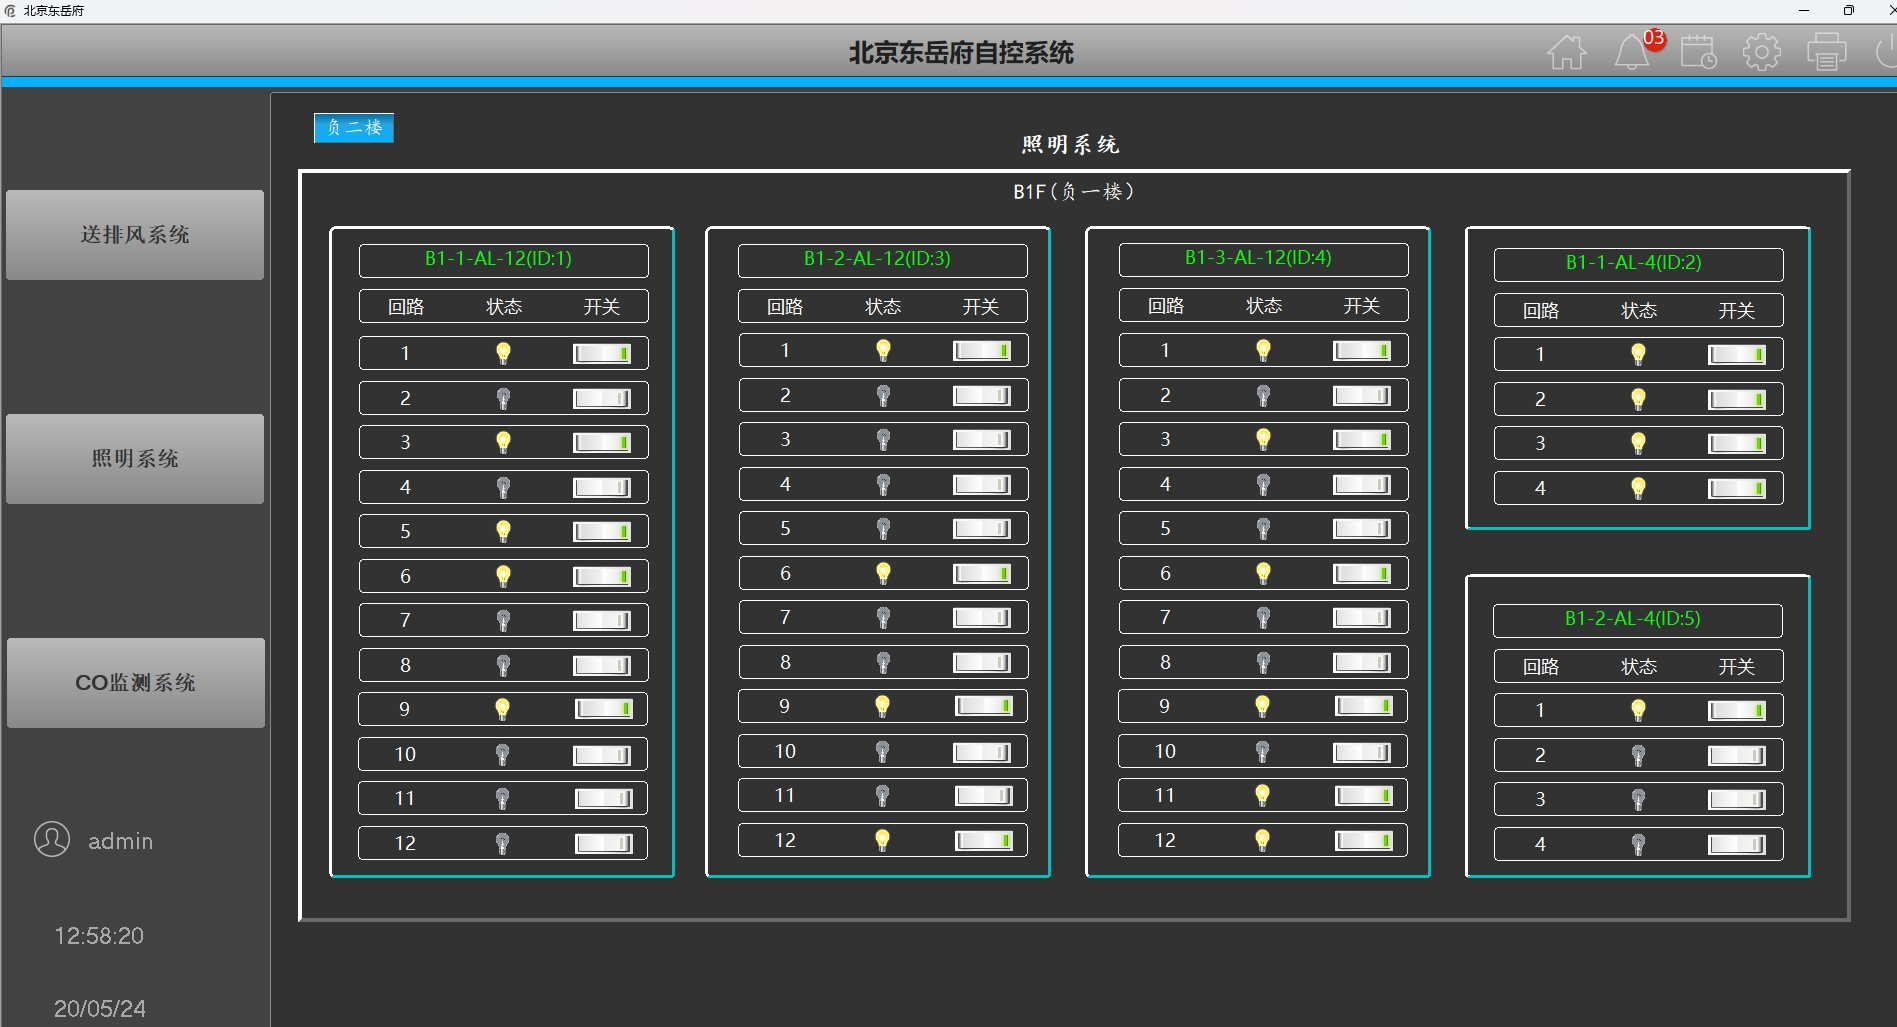Screen dimensions: 1897x1027
Task: Click the admin user avatar icon
Action: coord(52,839)
